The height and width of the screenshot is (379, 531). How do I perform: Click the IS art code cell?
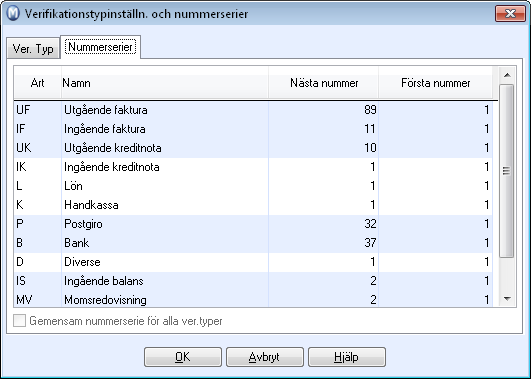[37, 280]
